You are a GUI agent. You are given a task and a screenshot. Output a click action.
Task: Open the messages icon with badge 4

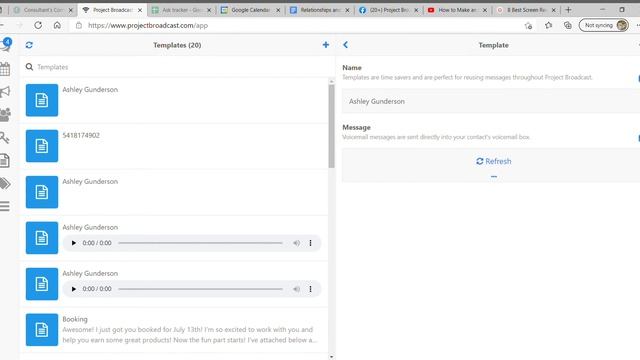[x=6, y=44]
